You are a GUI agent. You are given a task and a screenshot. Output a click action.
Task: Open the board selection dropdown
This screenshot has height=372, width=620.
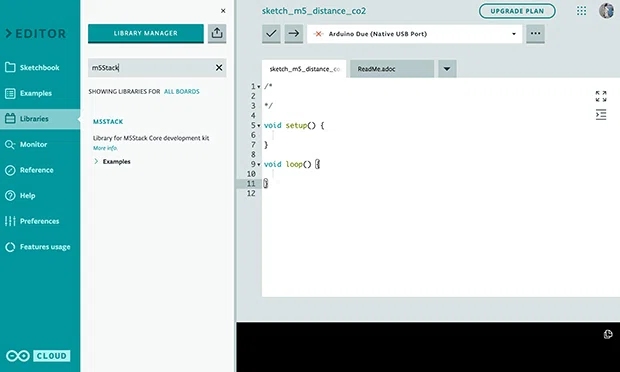click(414, 34)
